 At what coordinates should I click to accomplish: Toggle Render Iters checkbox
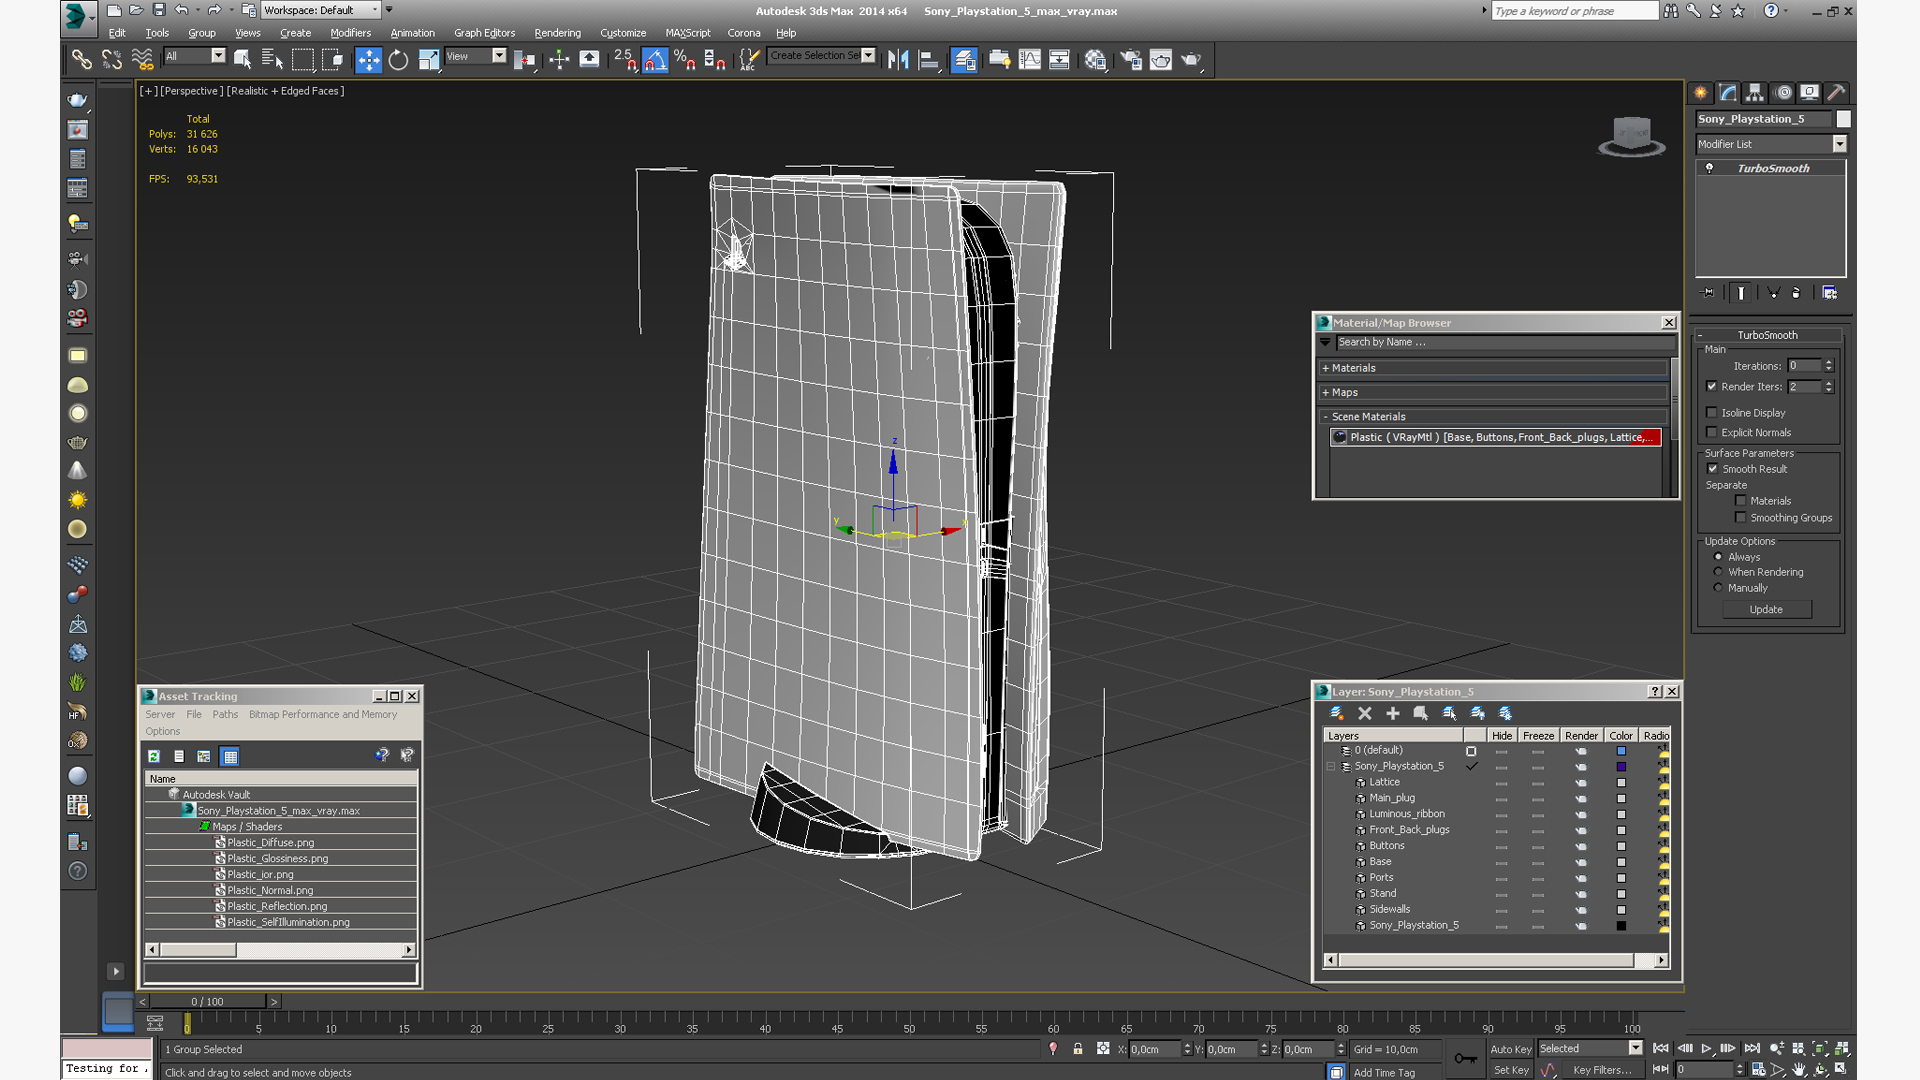click(x=1712, y=387)
